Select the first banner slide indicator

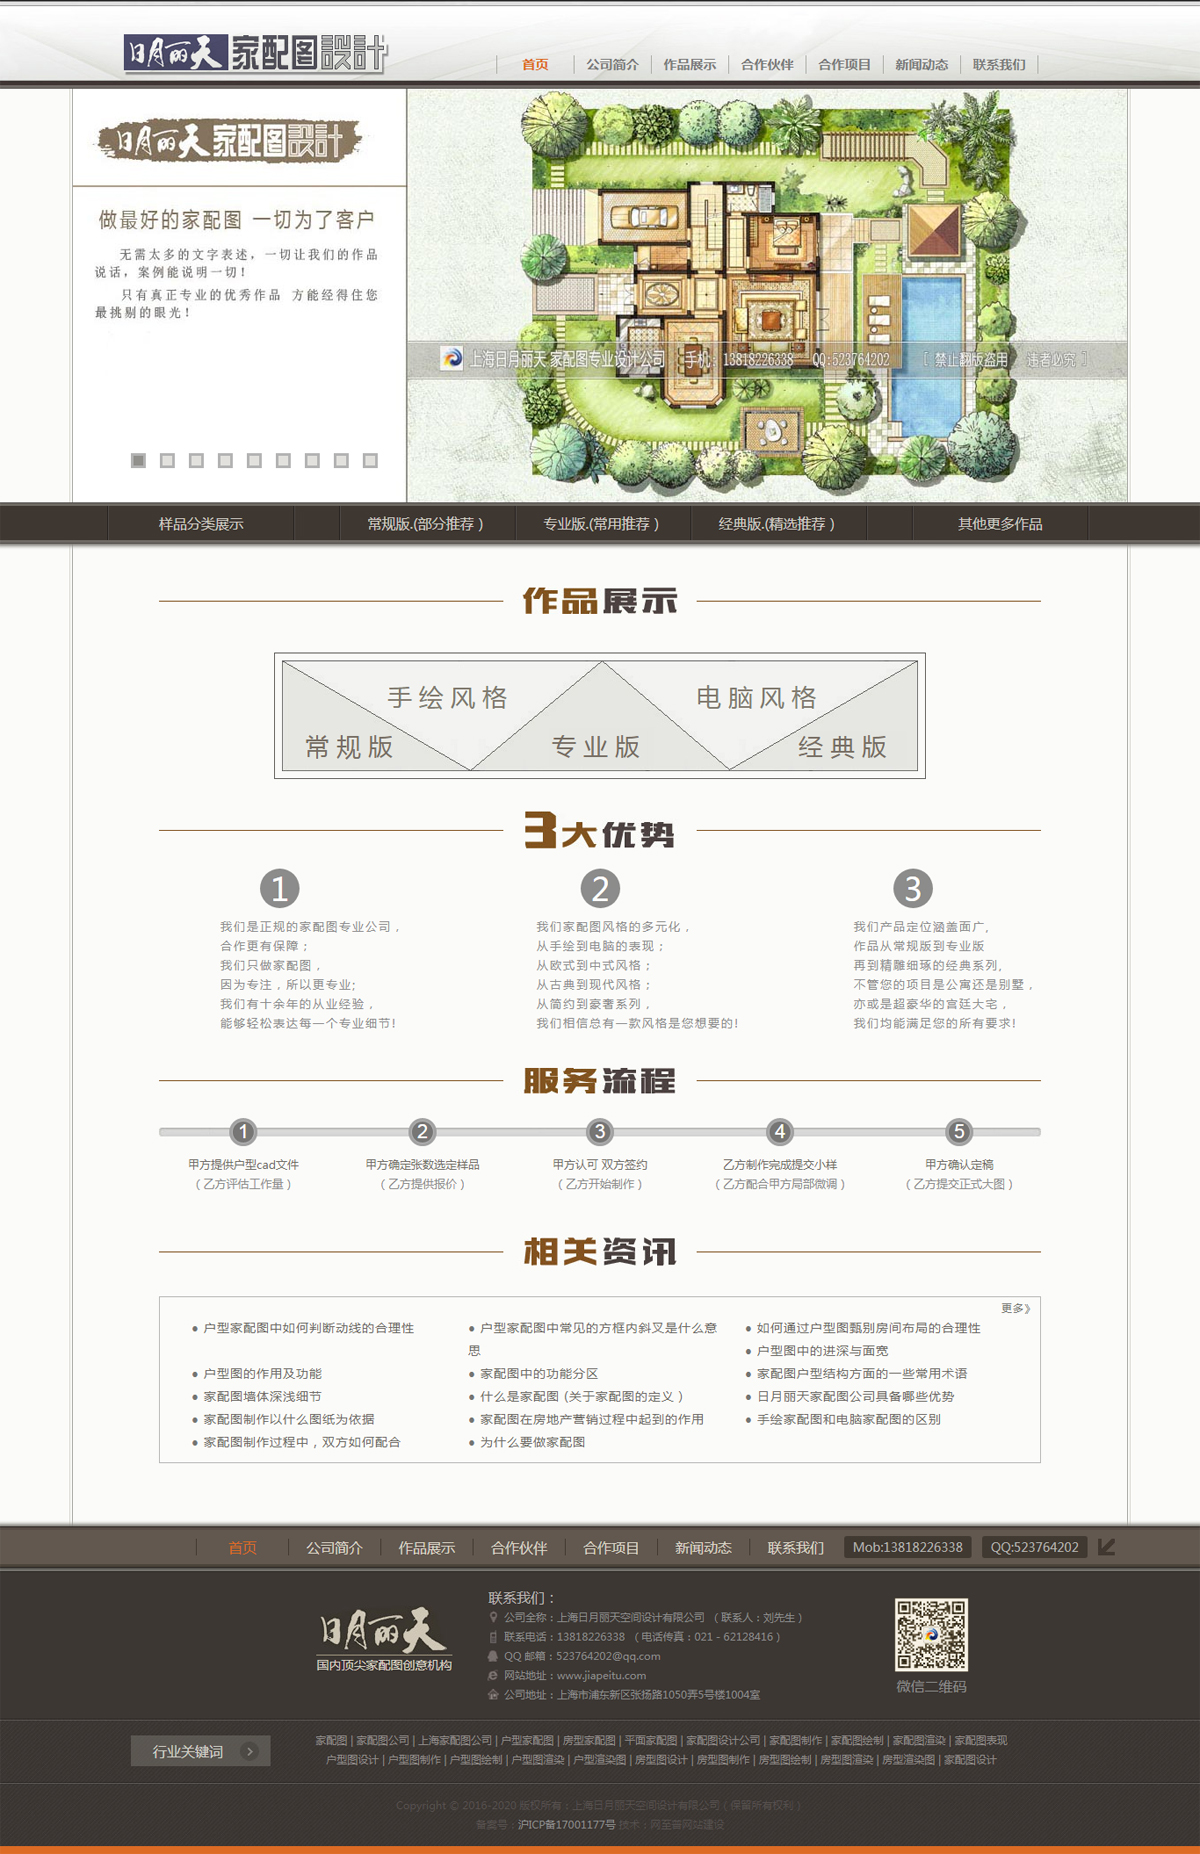(x=139, y=460)
